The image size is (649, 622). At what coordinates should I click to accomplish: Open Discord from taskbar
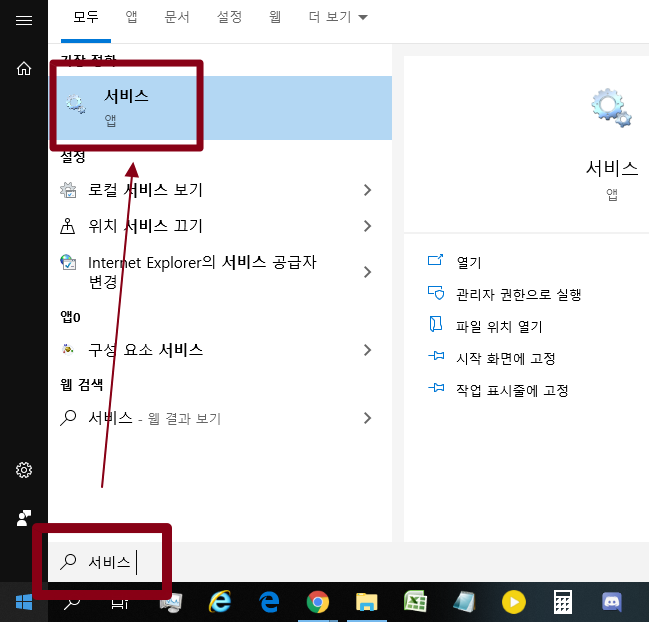[x=612, y=602]
